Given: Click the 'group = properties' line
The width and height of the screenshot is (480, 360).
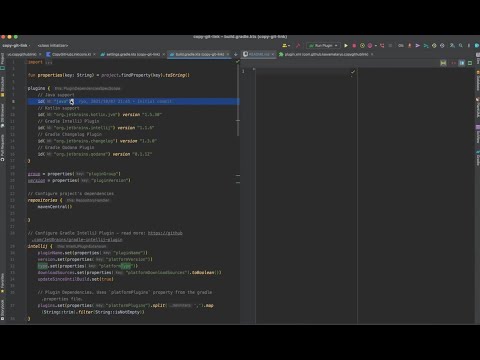Looking at the screenshot, I should (74, 174).
